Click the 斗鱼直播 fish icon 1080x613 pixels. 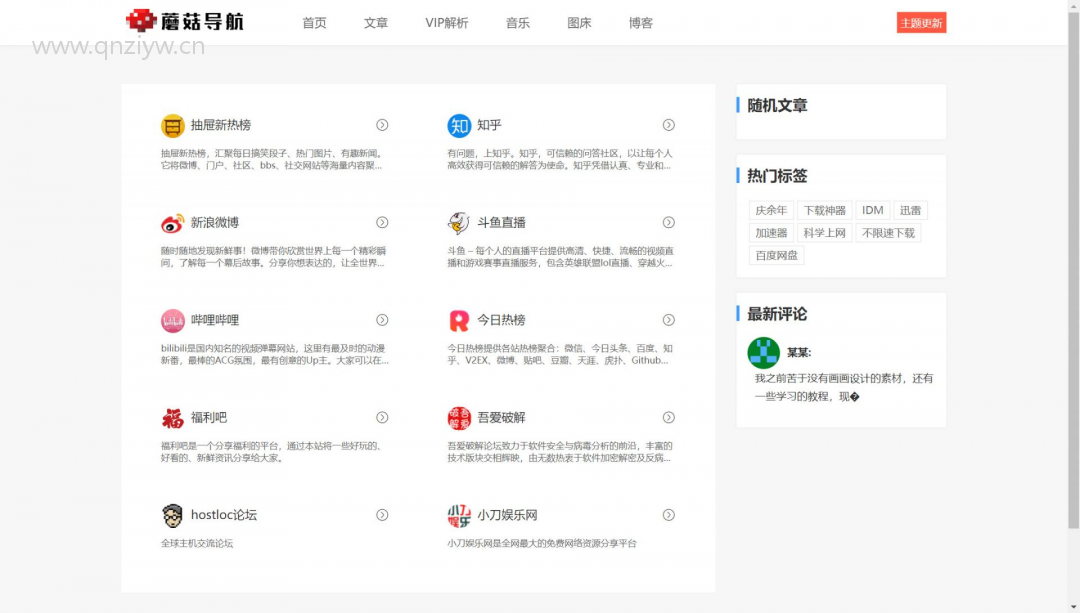(x=459, y=223)
